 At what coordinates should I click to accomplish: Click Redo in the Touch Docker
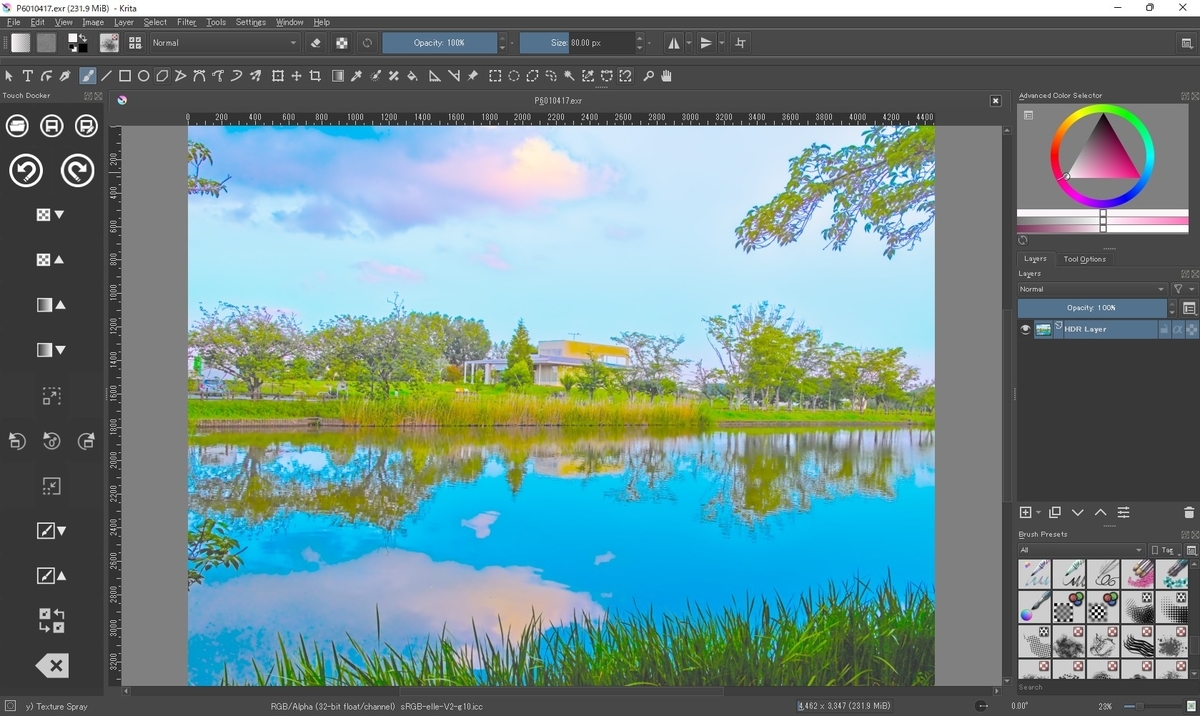[x=77, y=171]
